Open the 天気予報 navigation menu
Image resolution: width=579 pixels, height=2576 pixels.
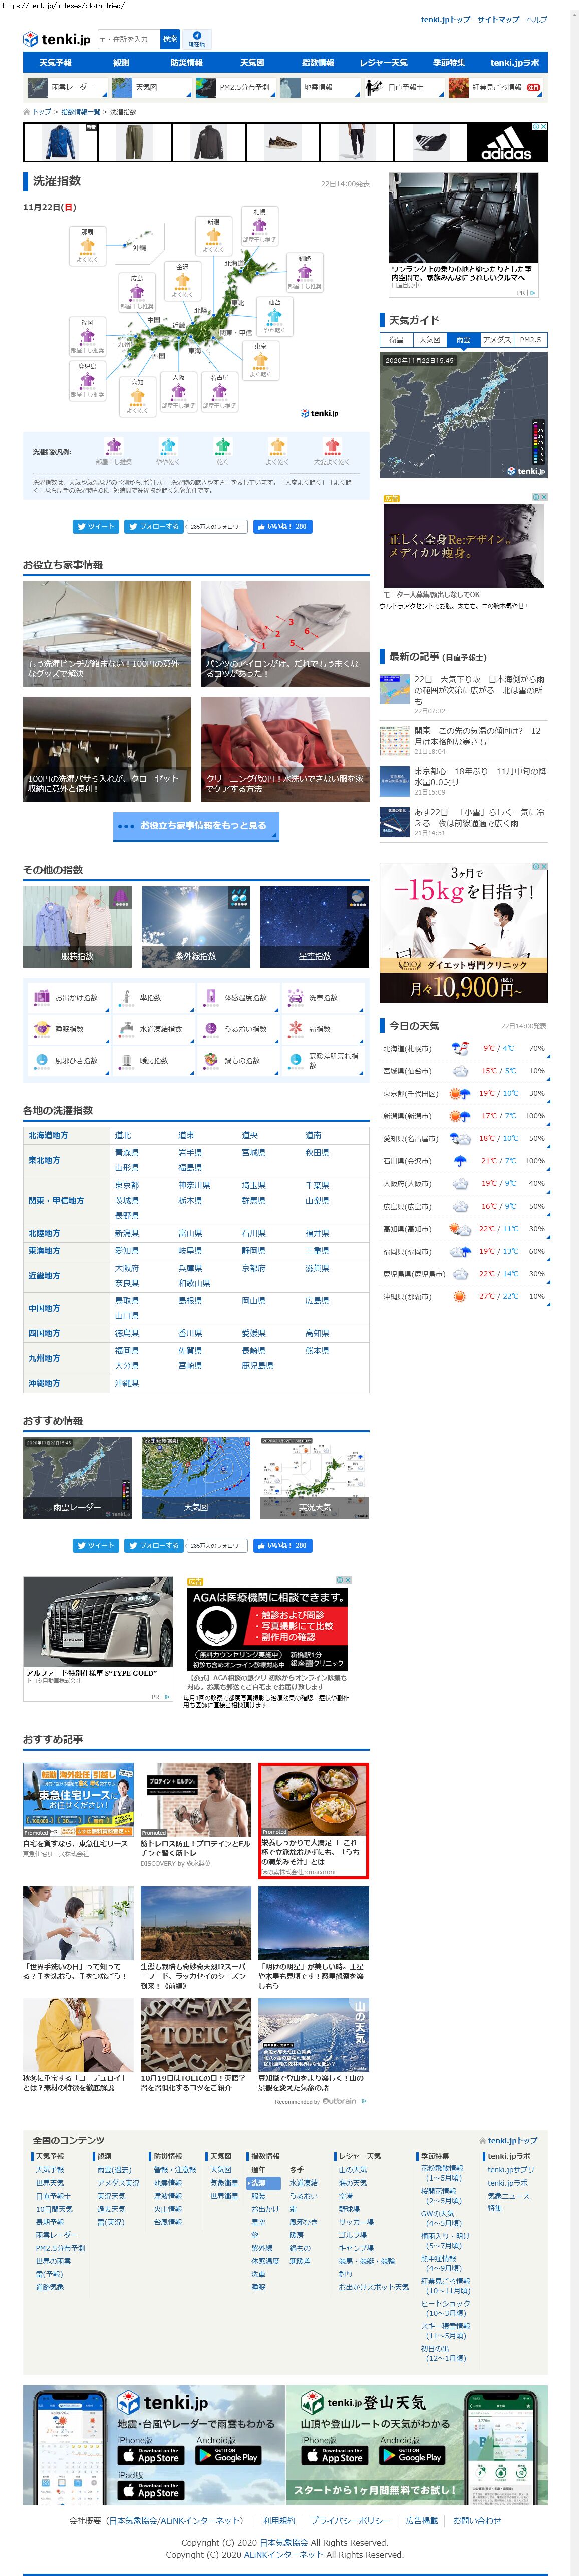[56, 63]
